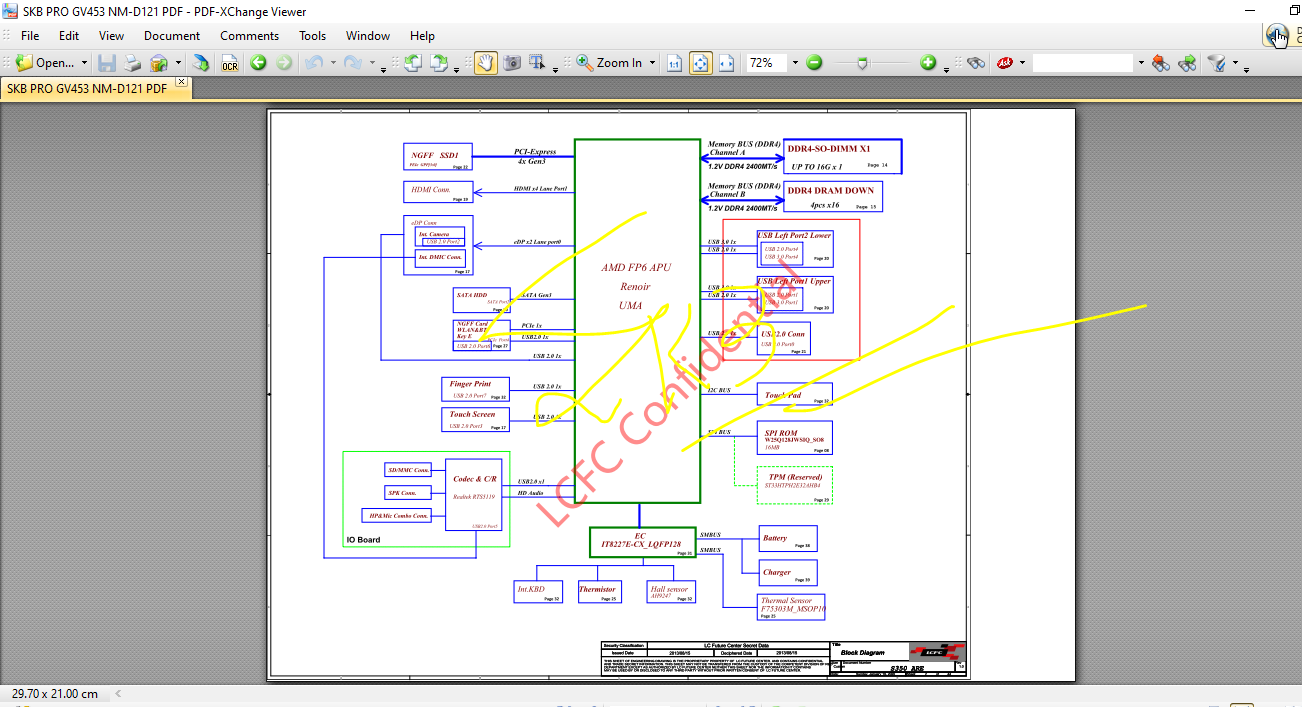Rotate page clockwise icon

(x=439, y=62)
